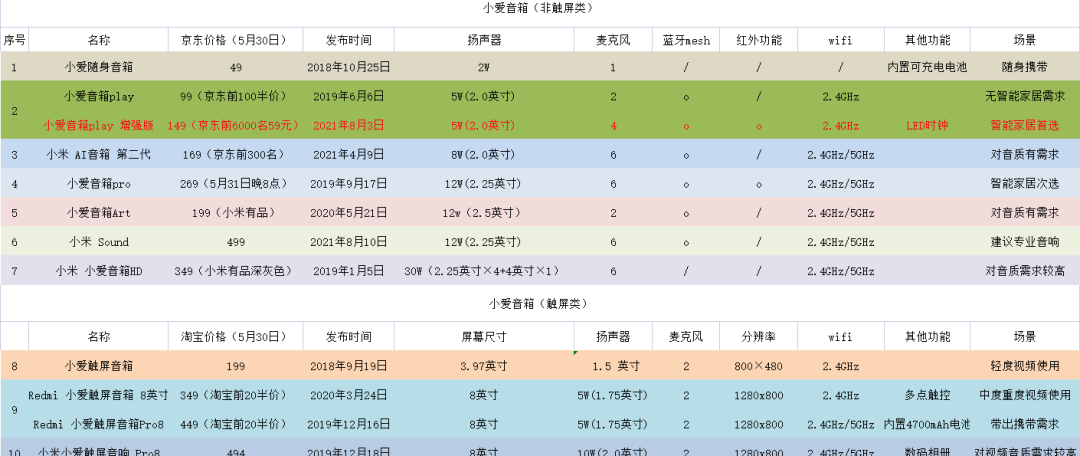Select the 带出携带需求 cell
Viewport: 1080px width, 456px height.
click(1024, 424)
